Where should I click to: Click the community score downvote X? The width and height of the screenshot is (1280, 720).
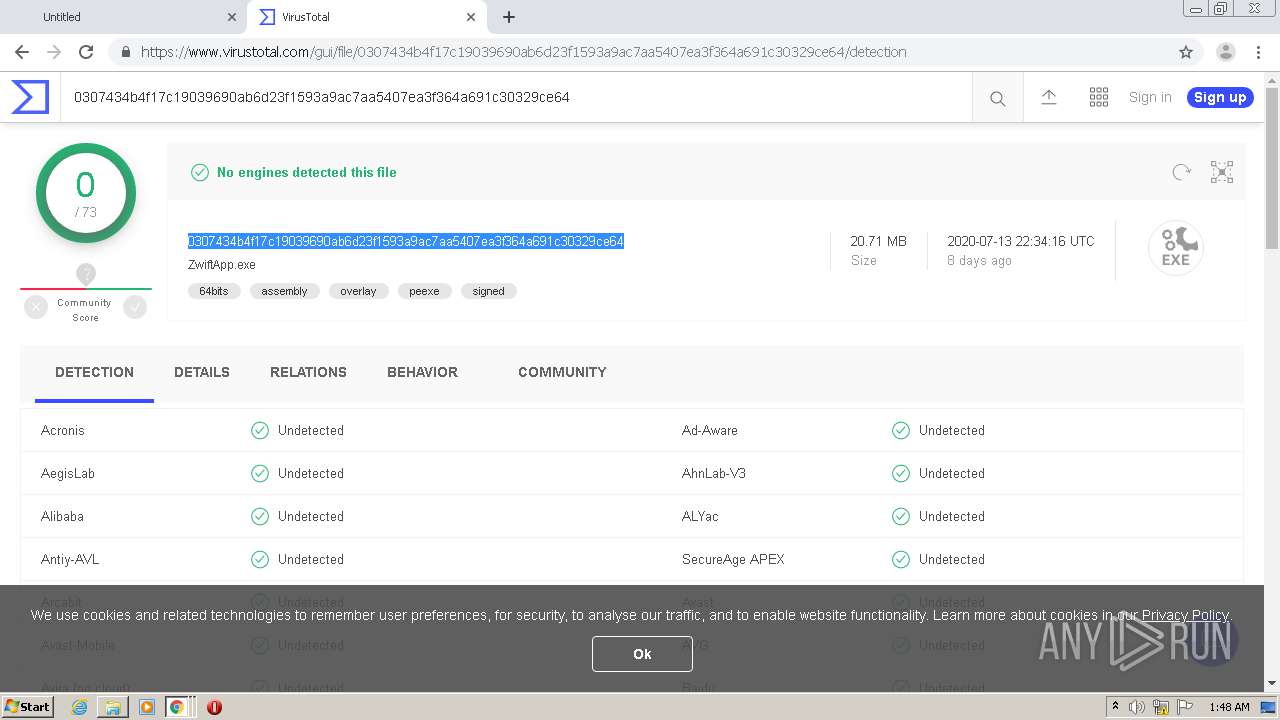(36, 308)
